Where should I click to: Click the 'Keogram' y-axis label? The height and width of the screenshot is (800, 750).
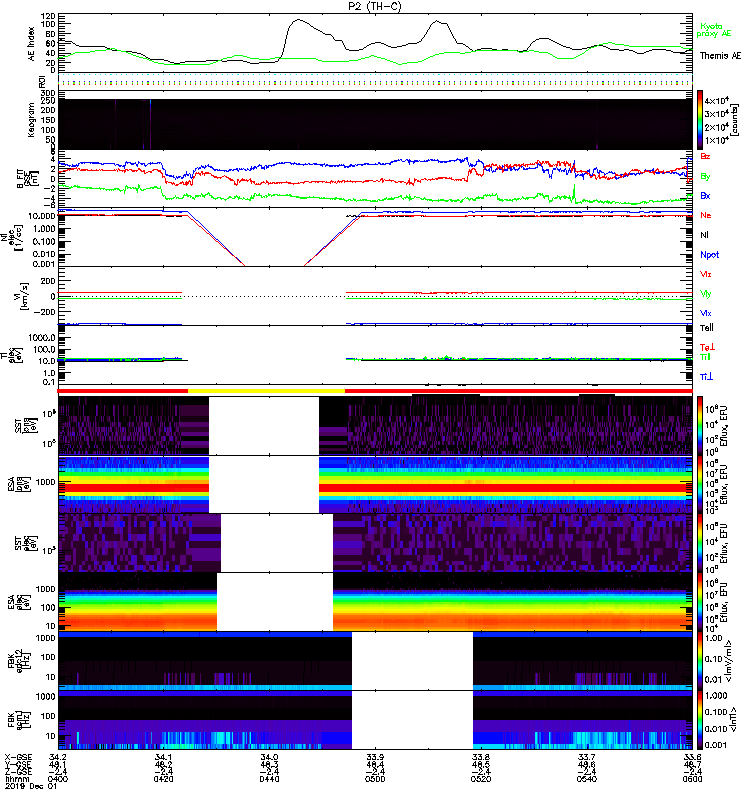click(x=32, y=120)
